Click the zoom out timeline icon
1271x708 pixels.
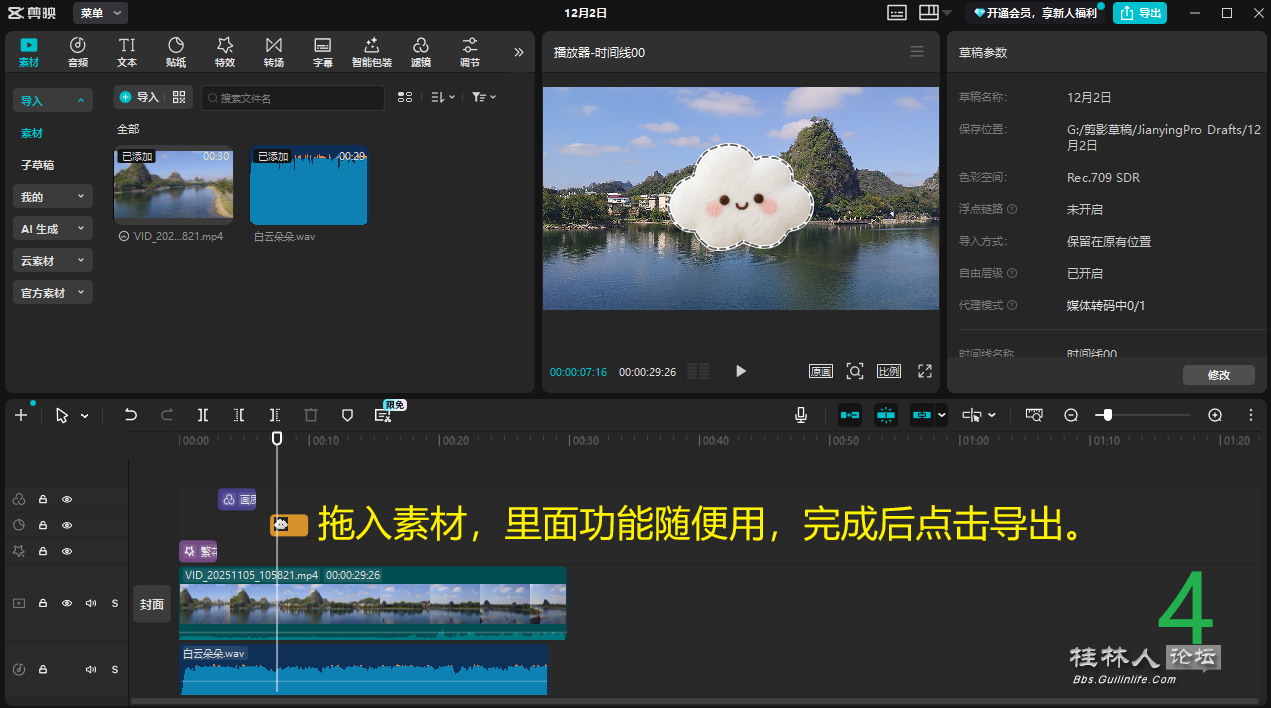1071,415
